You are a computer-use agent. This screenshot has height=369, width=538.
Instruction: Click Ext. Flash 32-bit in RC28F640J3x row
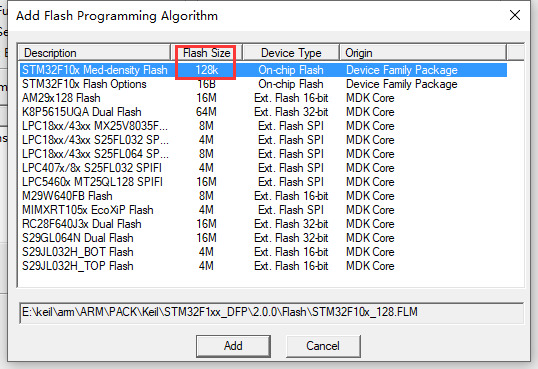click(291, 224)
